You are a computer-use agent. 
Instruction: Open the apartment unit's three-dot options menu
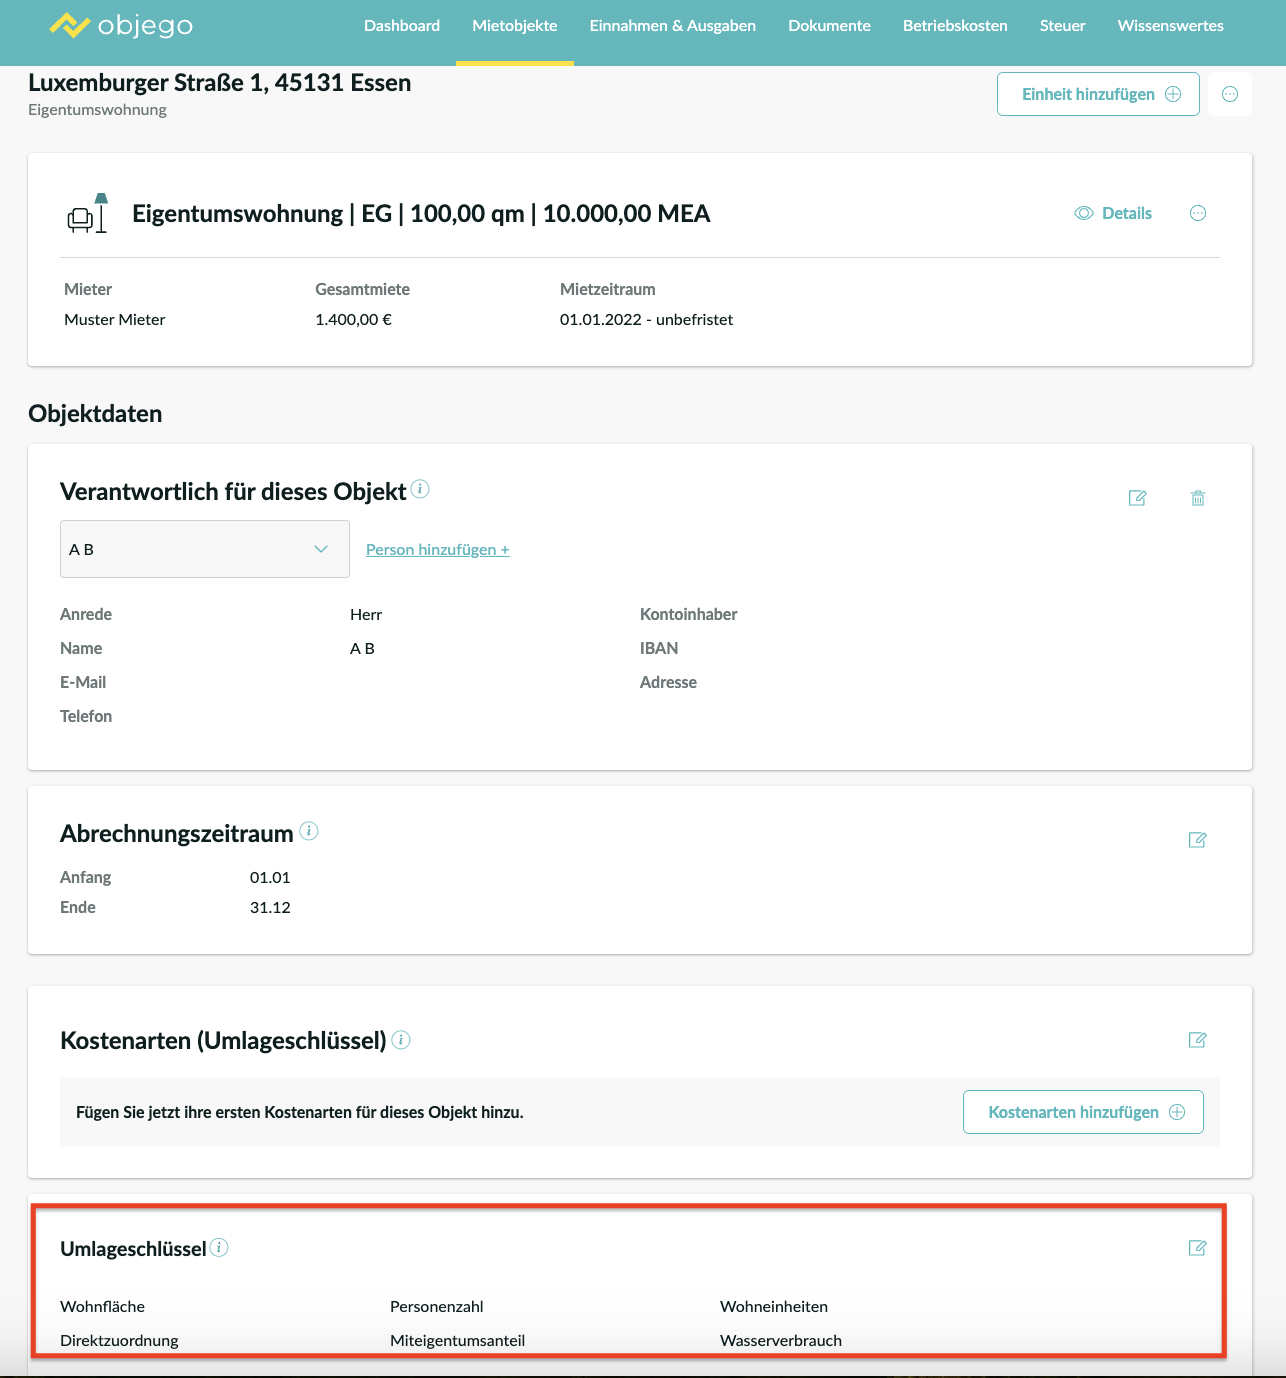pos(1198,213)
